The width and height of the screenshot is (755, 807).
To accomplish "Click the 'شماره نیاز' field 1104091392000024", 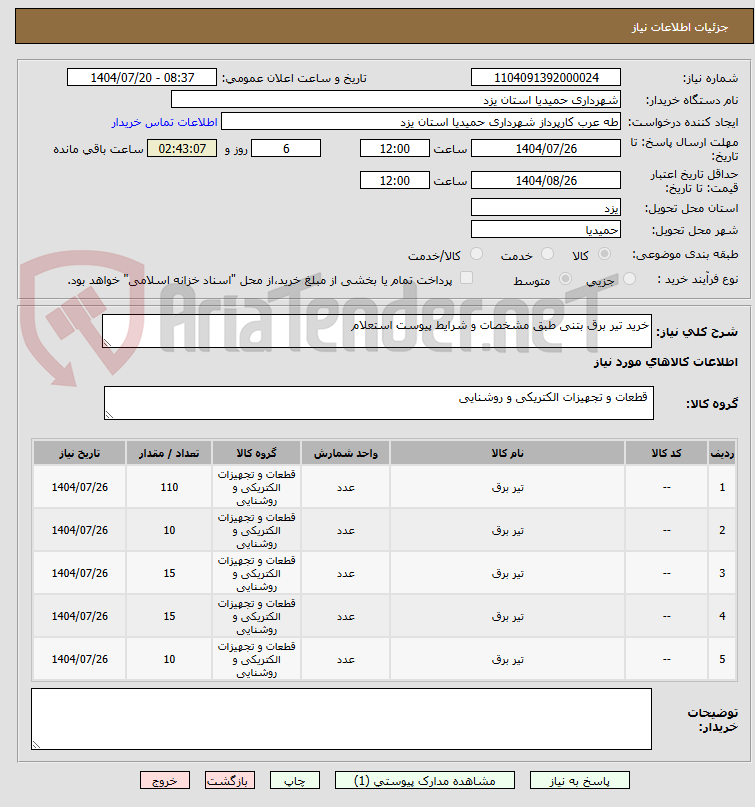I will click(546, 77).
